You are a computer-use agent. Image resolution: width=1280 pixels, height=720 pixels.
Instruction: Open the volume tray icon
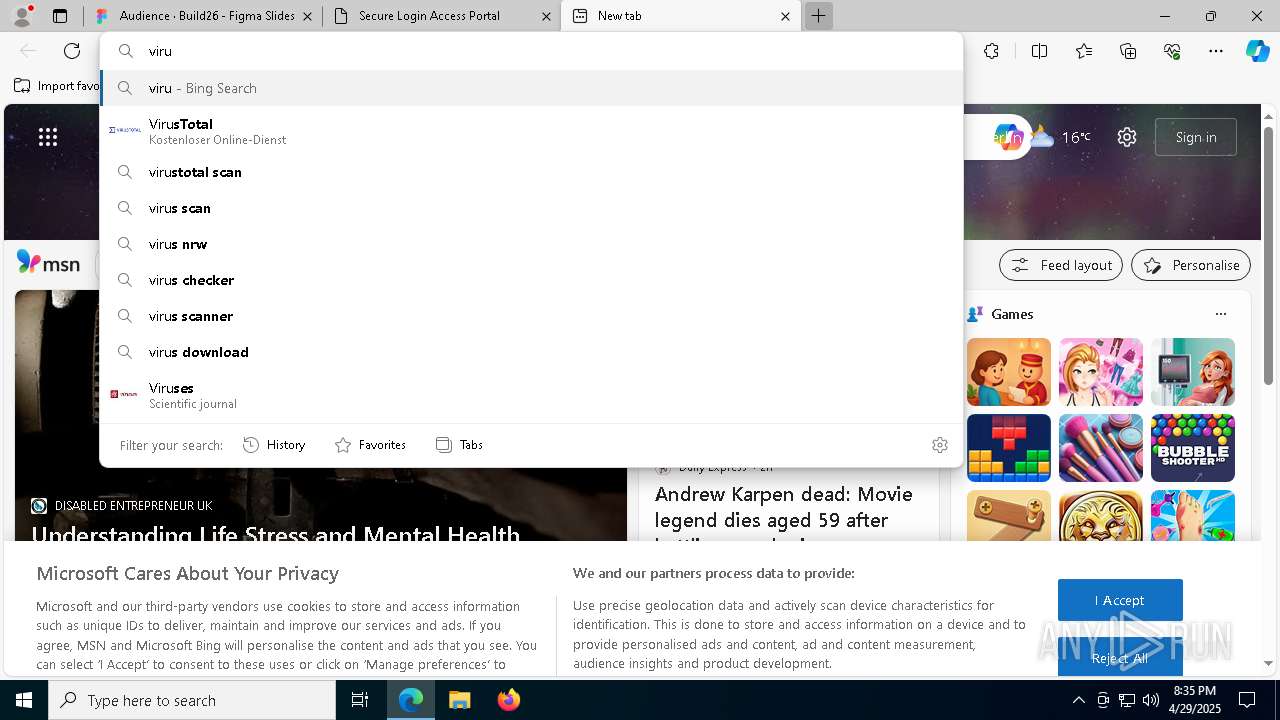pos(1151,700)
